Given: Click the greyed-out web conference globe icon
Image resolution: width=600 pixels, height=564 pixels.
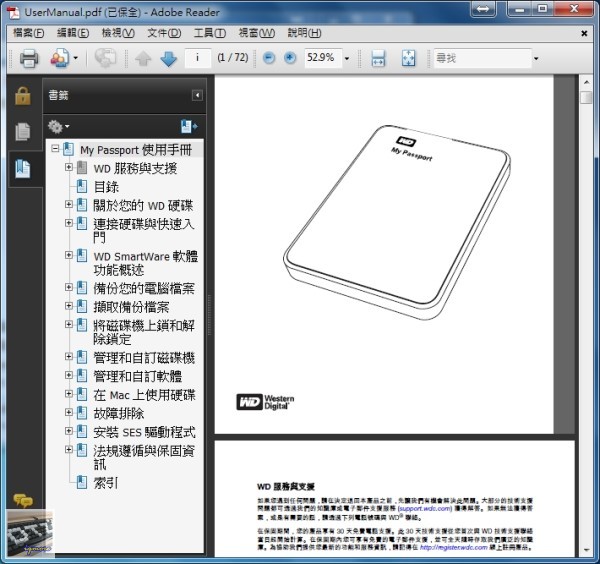Looking at the screenshot, I should [x=105, y=58].
